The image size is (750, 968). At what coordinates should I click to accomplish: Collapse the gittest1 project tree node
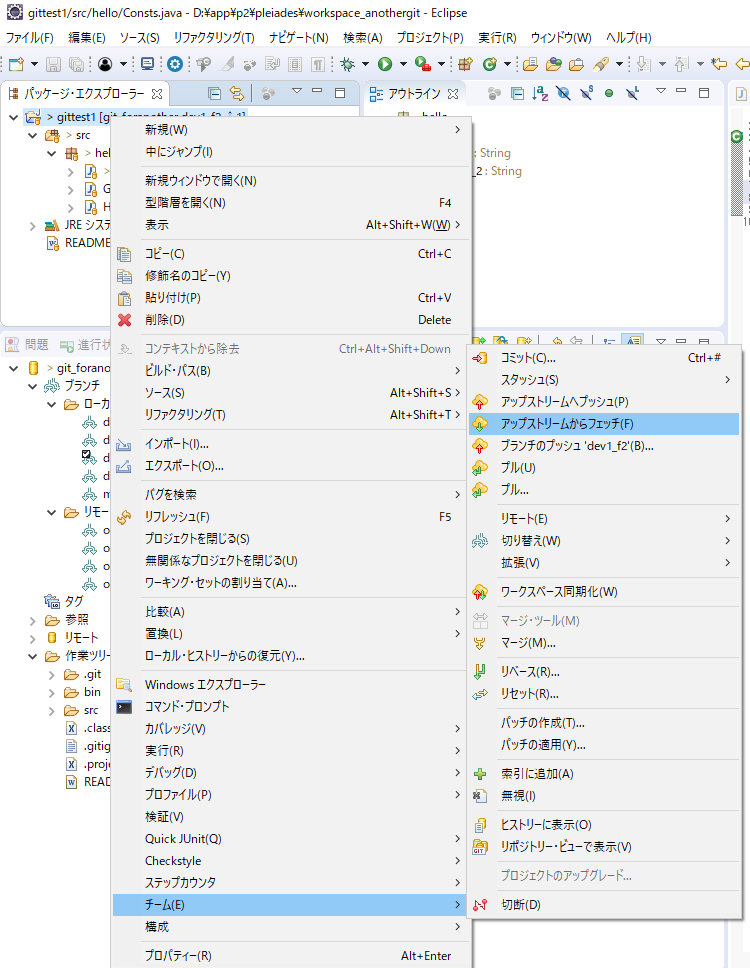pyautogui.click(x=14, y=117)
